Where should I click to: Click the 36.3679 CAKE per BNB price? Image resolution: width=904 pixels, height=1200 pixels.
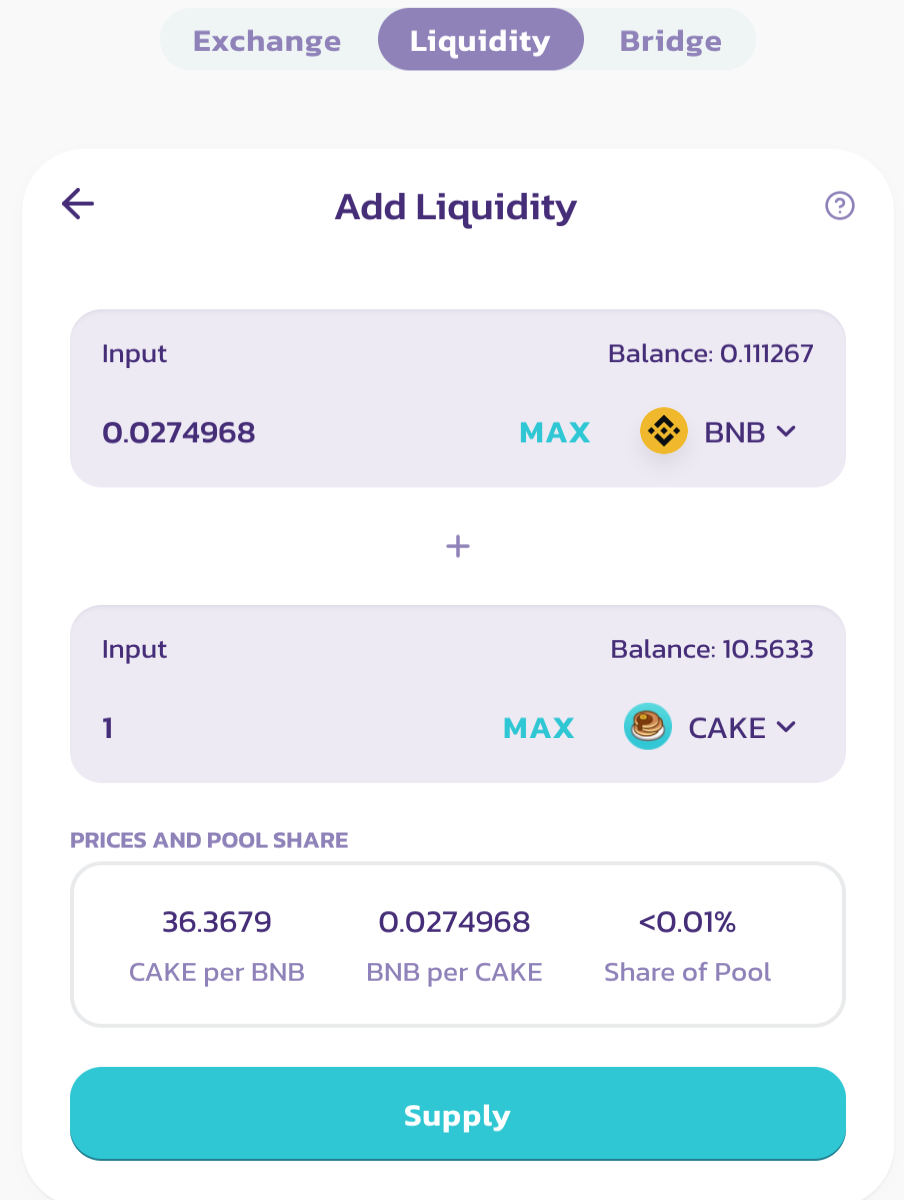(217, 922)
